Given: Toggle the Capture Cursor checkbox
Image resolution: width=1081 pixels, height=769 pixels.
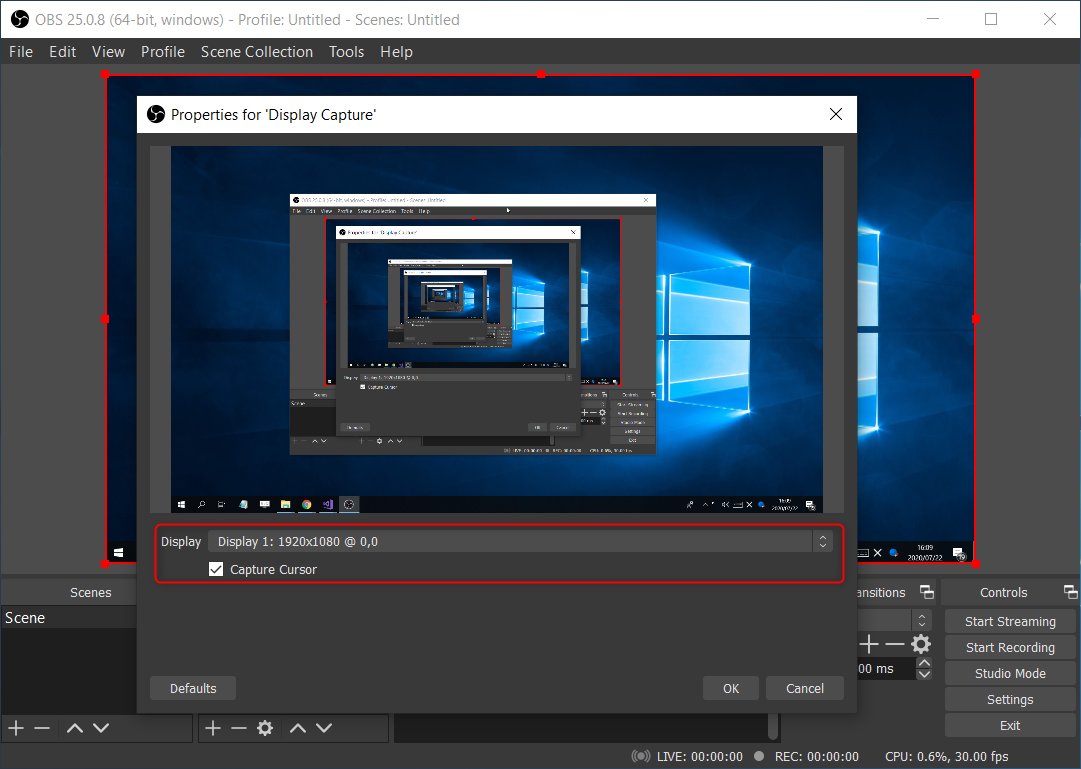Looking at the screenshot, I should (x=216, y=569).
